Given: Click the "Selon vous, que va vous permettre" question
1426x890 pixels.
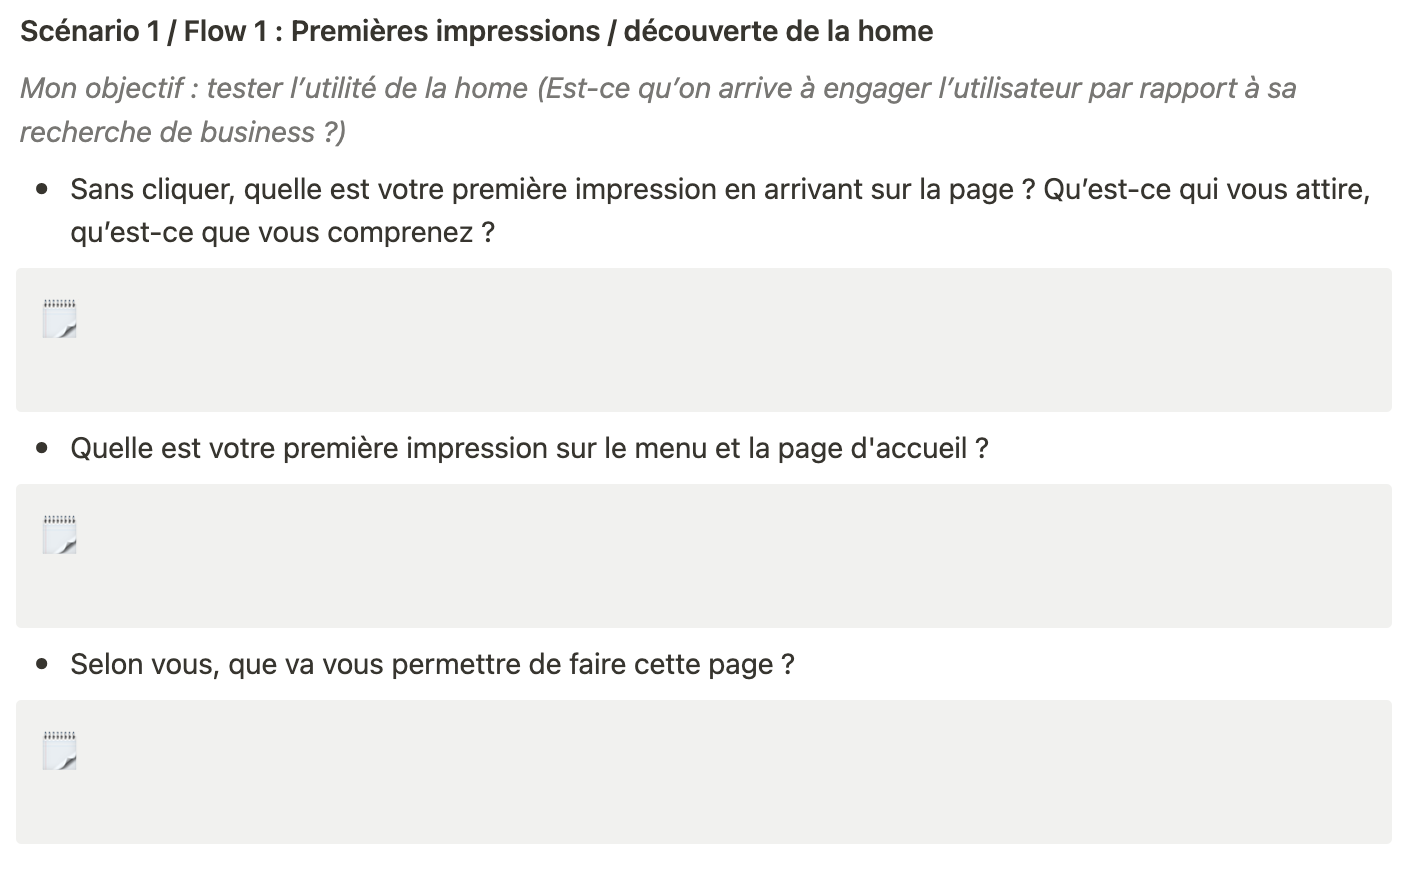Looking at the screenshot, I should 432,664.
